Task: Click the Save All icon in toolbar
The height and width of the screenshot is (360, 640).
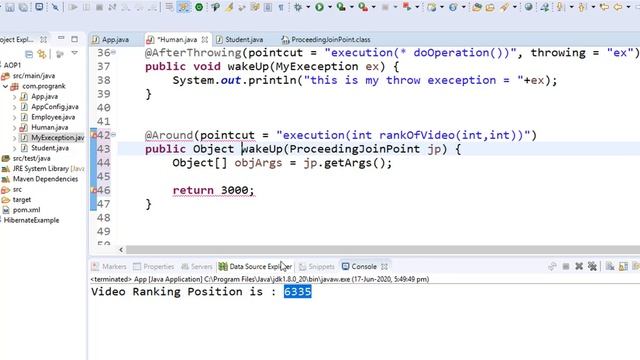Action: click(23, 7)
